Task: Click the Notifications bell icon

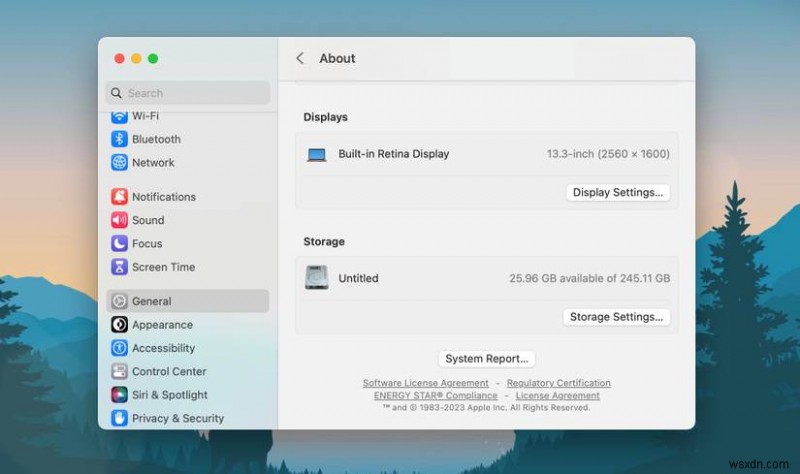Action: click(119, 196)
